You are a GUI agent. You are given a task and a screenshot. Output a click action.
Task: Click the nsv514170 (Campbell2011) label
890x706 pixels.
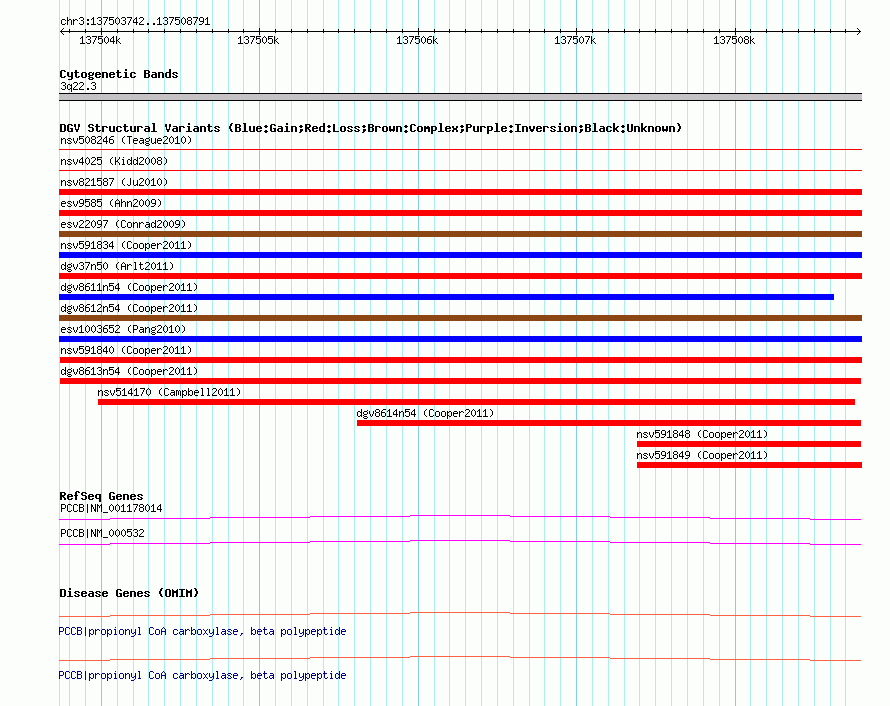pyautogui.click(x=169, y=392)
